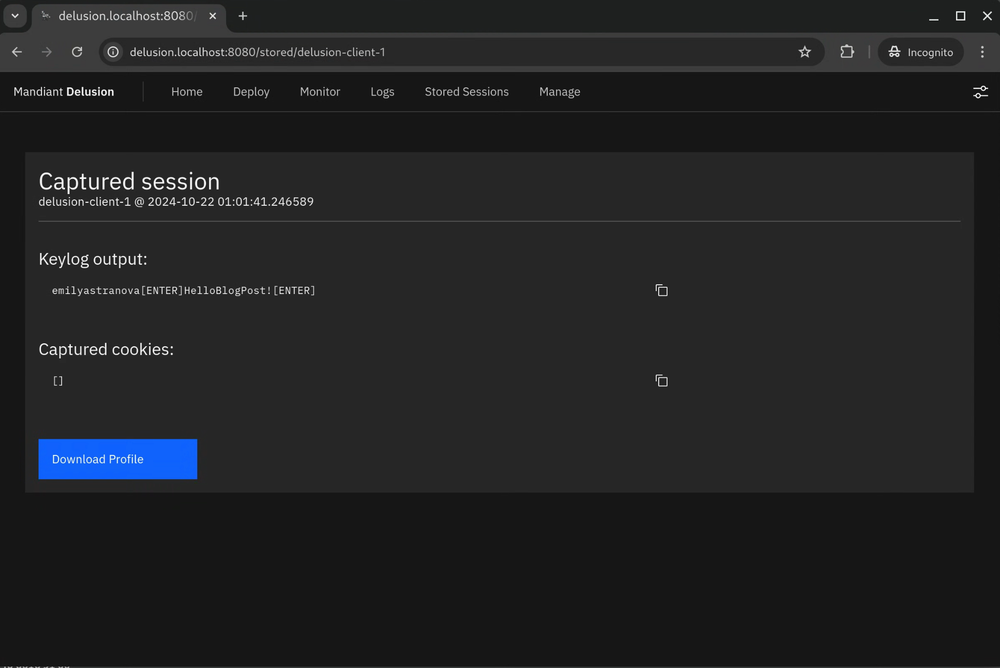Viewport: 1000px width, 668px height.
Task: Open the Manage section
Action: 559,92
